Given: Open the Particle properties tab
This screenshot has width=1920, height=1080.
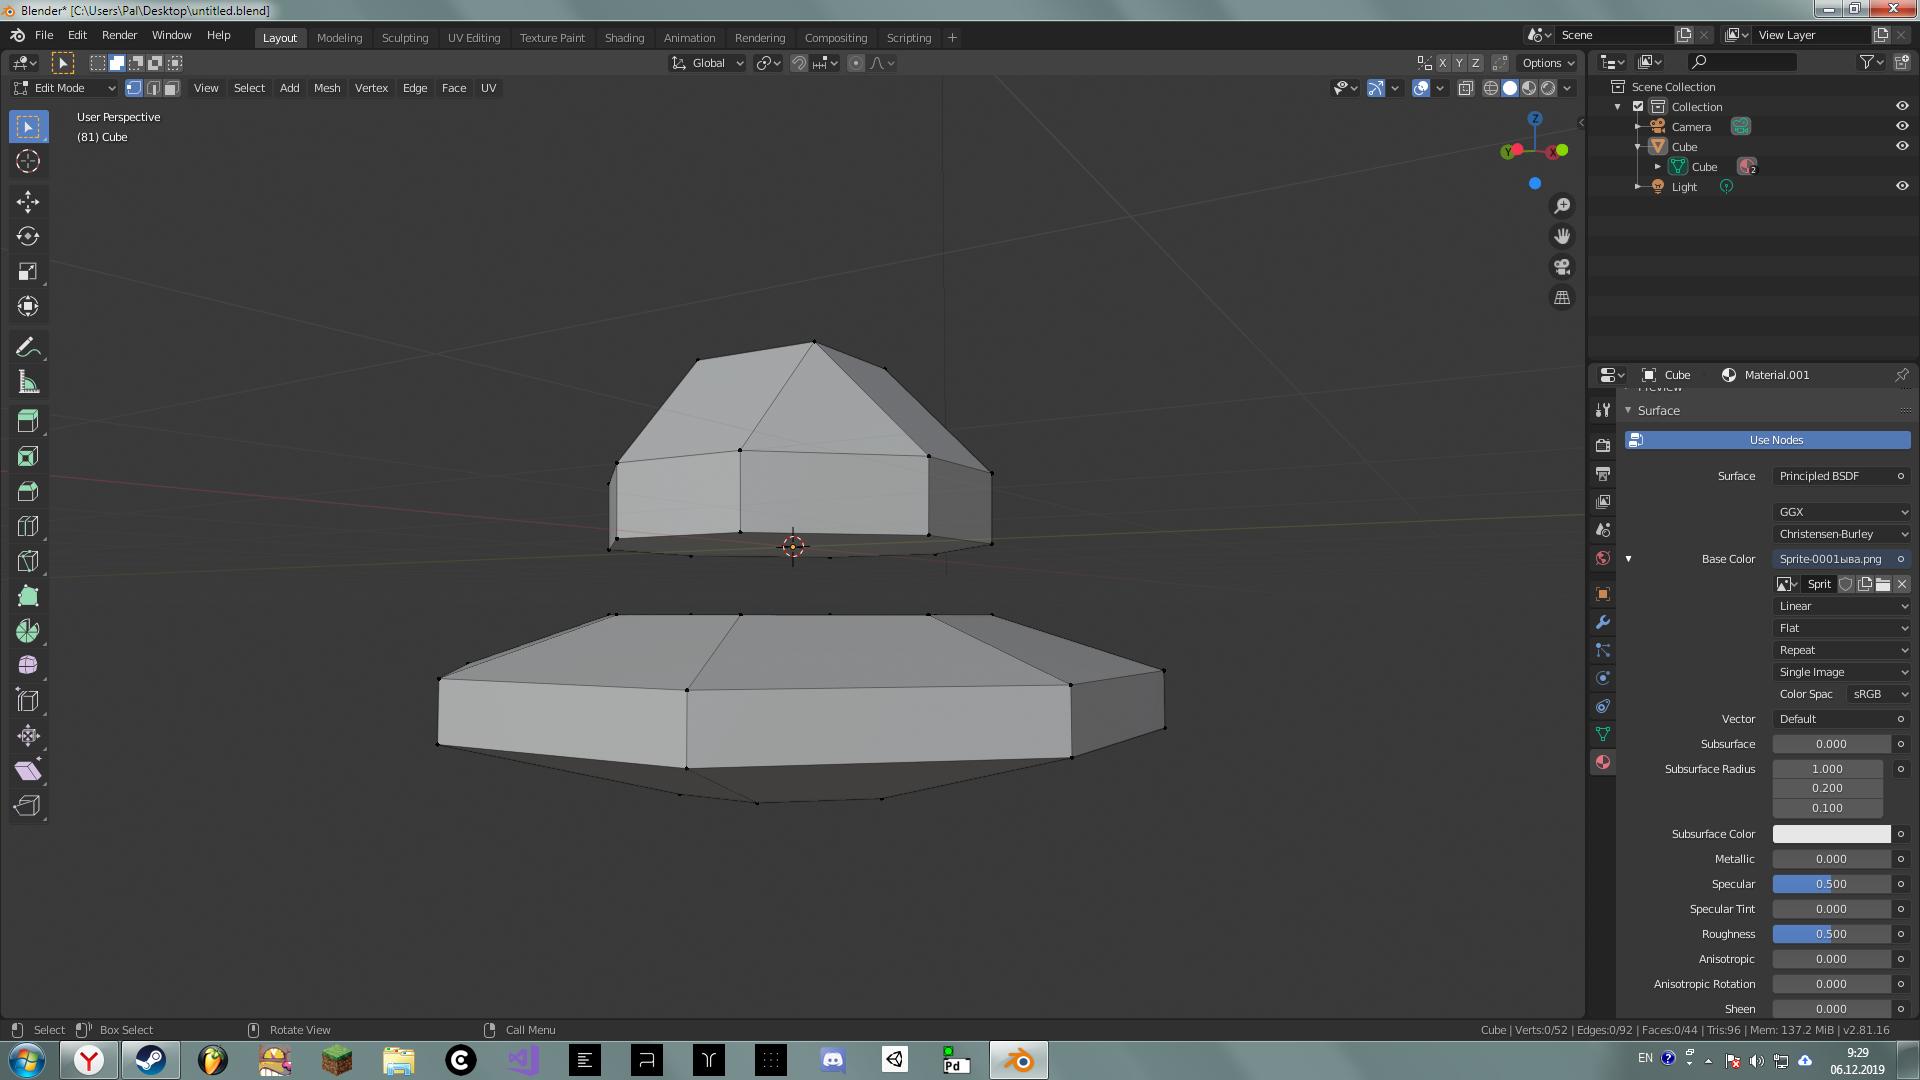Looking at the screenshot, I should 1603,649.
